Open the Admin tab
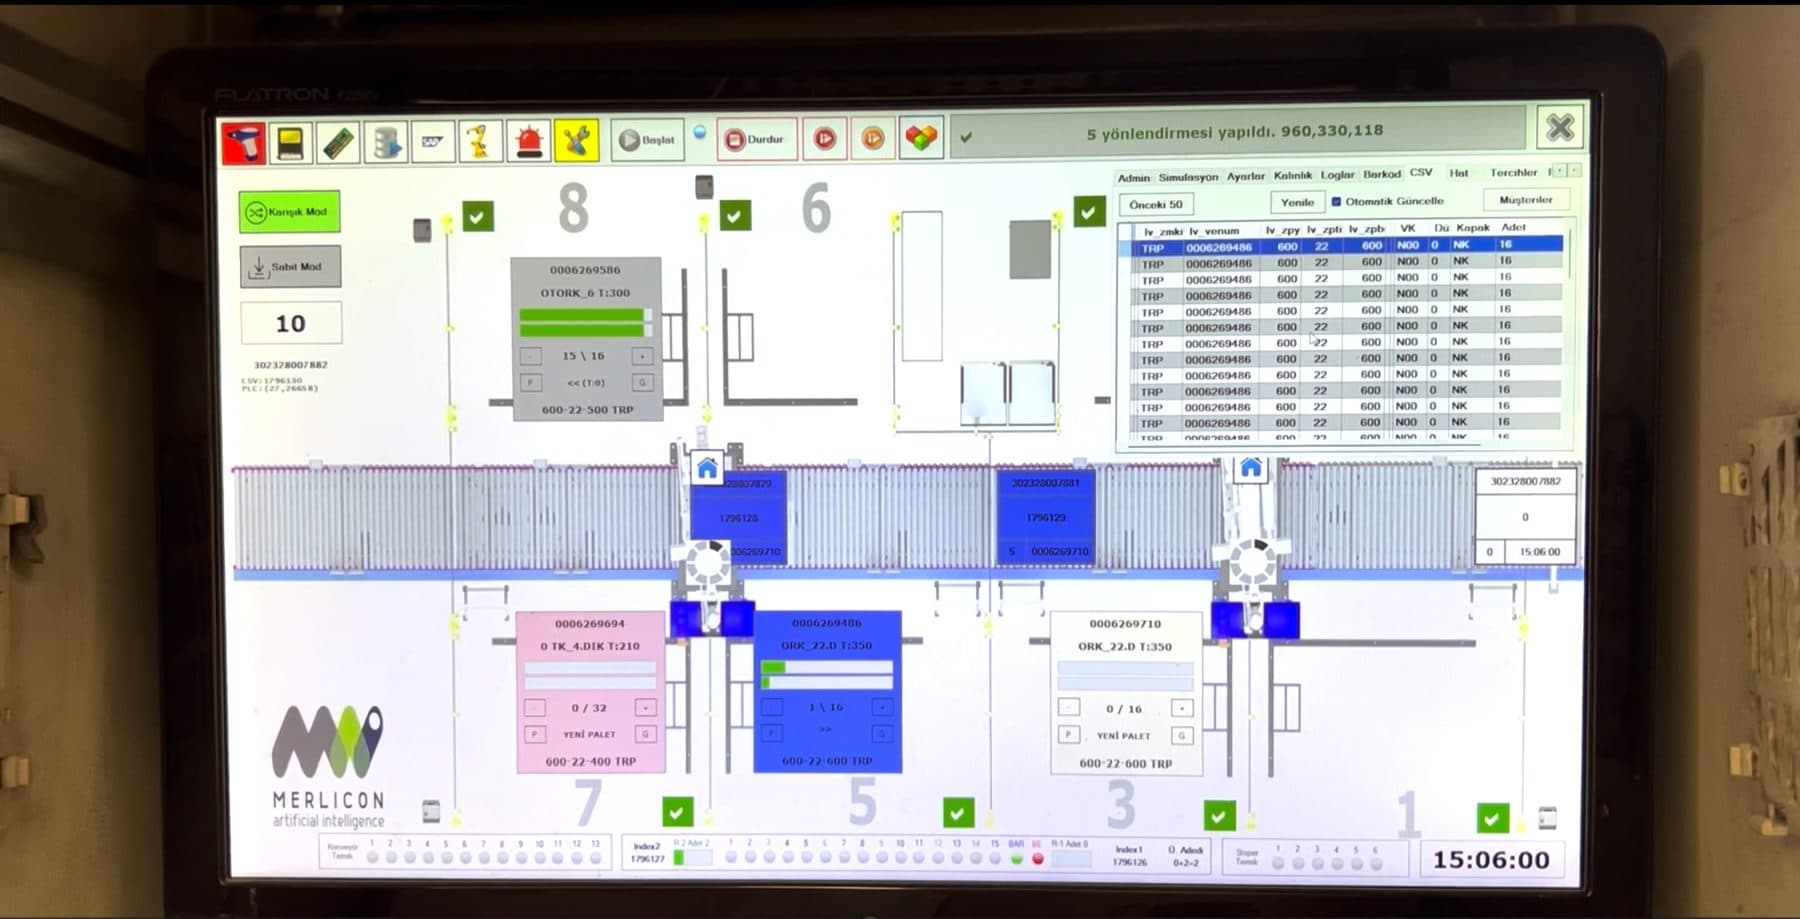This screenshot has width=1800, height=919. click(1133, 177)
